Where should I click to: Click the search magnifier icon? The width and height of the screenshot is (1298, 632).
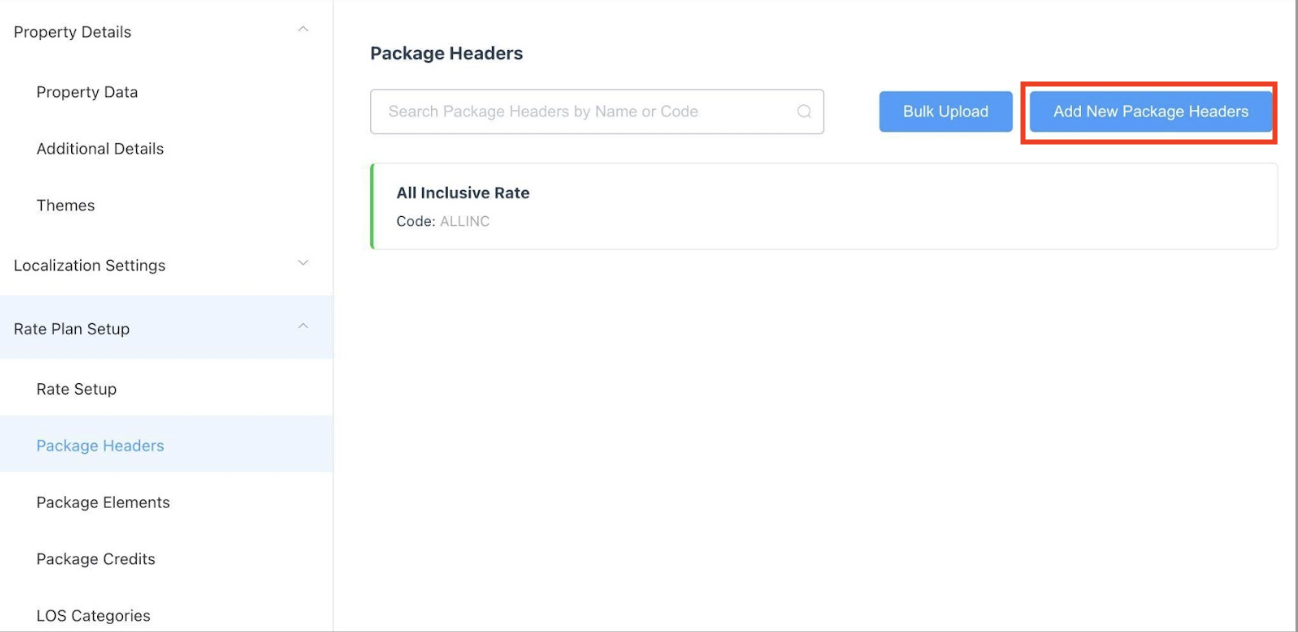pyautogui.click(x=803, y=111)
